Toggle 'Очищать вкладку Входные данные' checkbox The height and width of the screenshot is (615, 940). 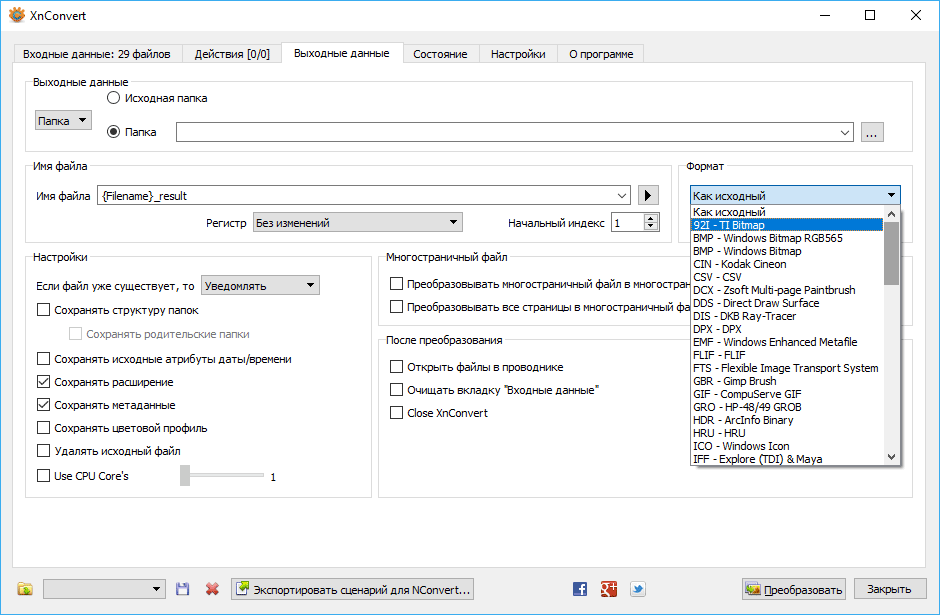coord(396,390)
